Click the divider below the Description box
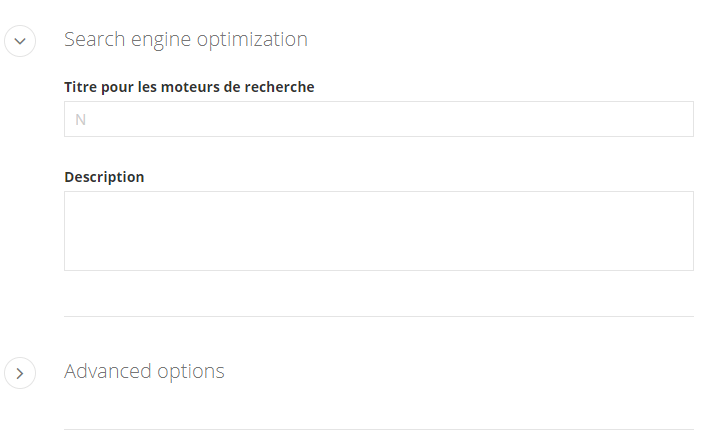Screen dimensions: 716x446 pyautogui.click(x=378, y=316)
